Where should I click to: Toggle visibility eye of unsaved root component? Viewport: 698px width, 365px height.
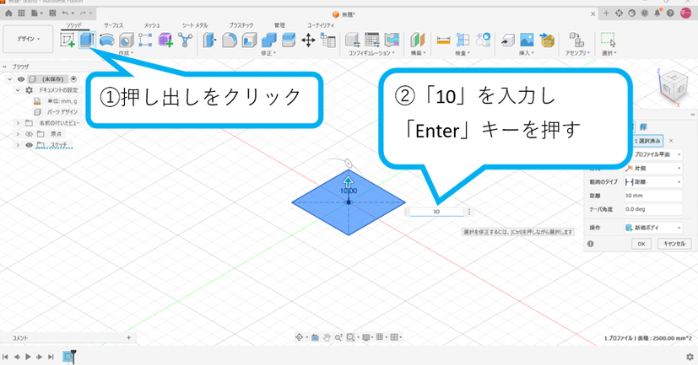click(x=21, y=79)
